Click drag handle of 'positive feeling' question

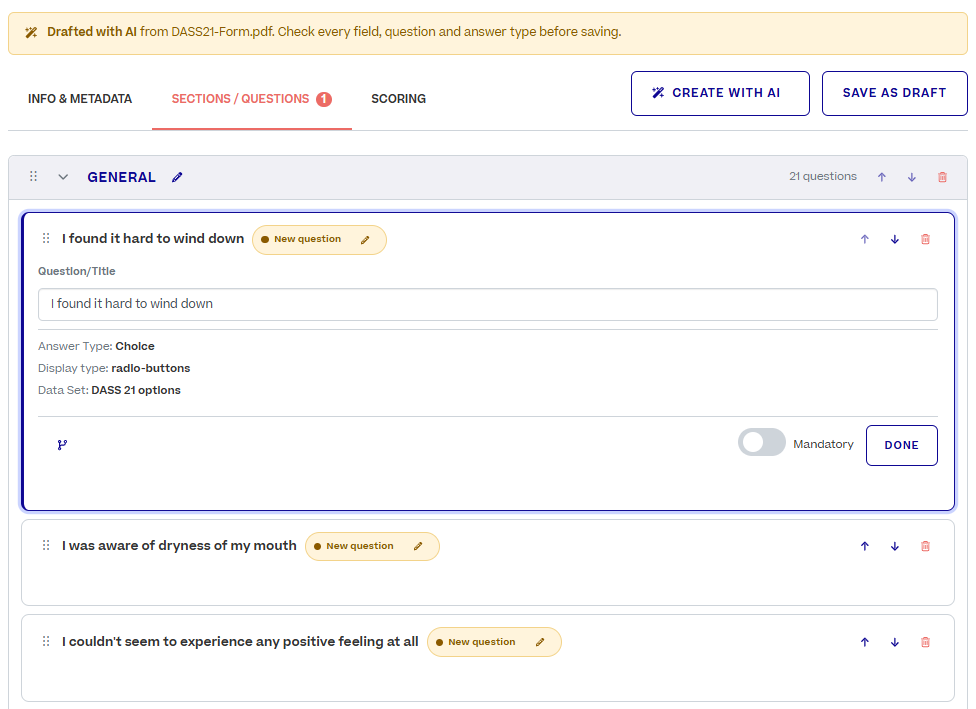[x=46, y=641]
